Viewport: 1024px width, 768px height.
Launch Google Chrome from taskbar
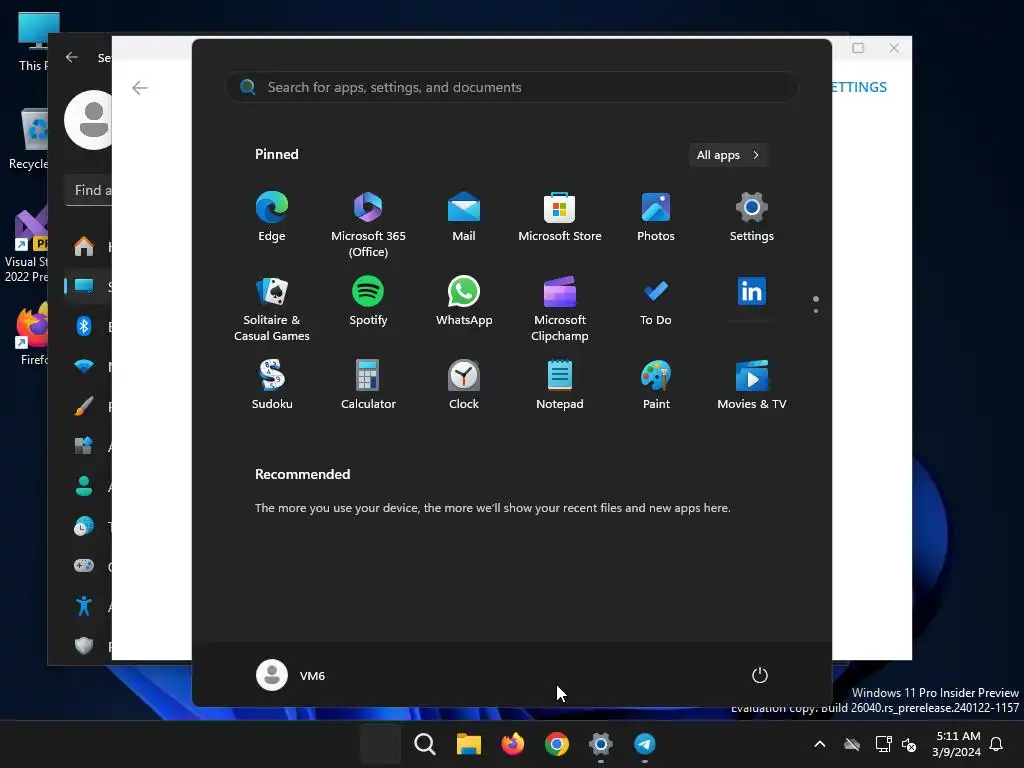coord(556,744)
